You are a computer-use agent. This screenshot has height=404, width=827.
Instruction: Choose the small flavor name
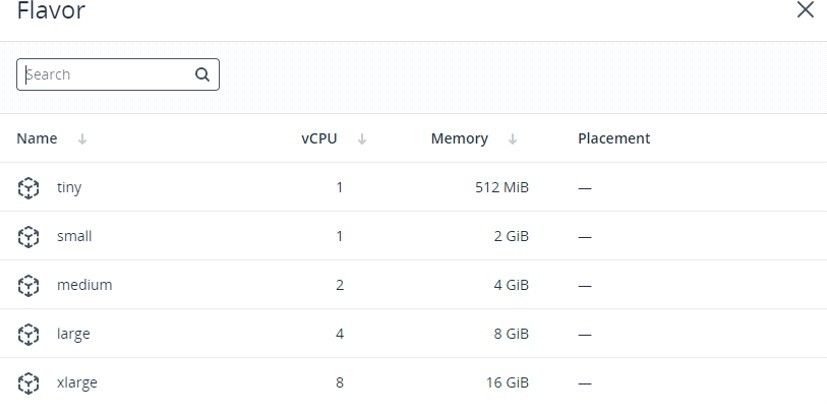tap(74, 236)
